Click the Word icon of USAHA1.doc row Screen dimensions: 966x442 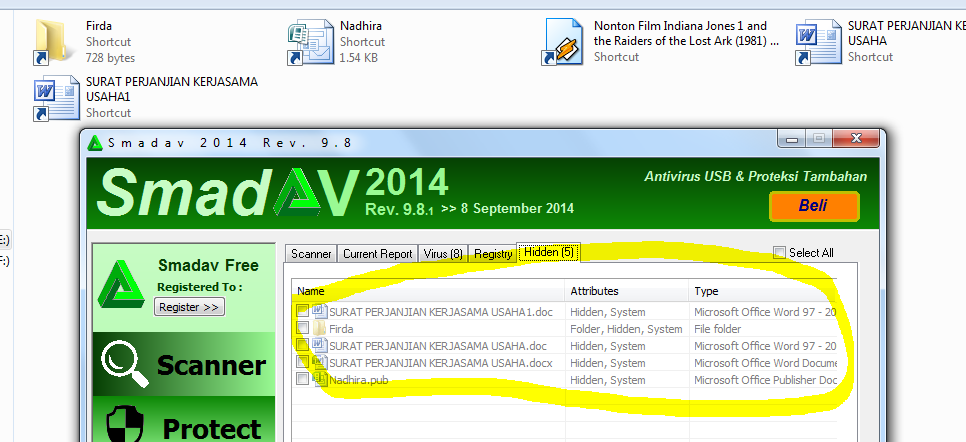[319, 311]
